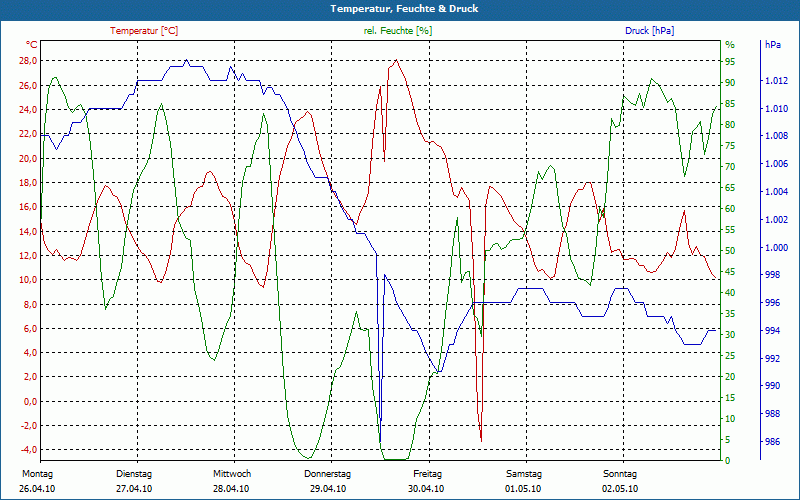This screenshot has width=800, height=500.
Task: Select the blue 'Druck [hPa]' legend label
Action: pyautogui.click(x=649, y=31)
